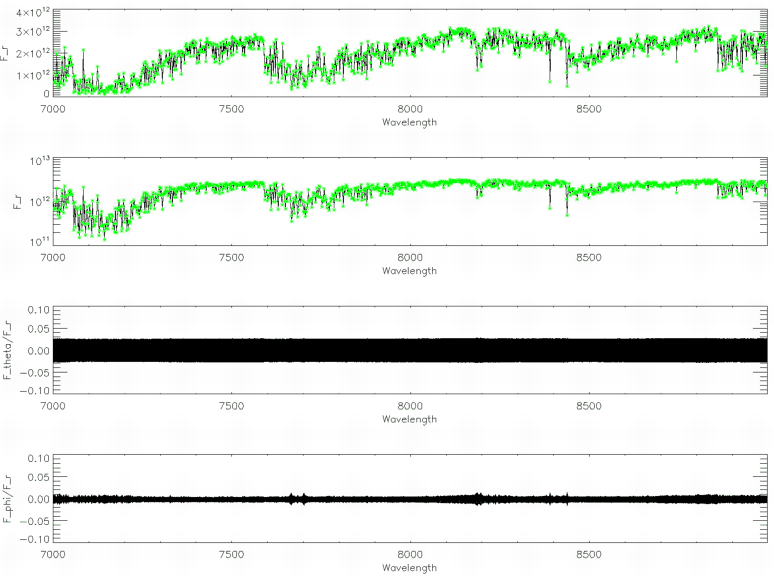Click the Wavelength label under F_theta/F_r plot

[410, 420]
